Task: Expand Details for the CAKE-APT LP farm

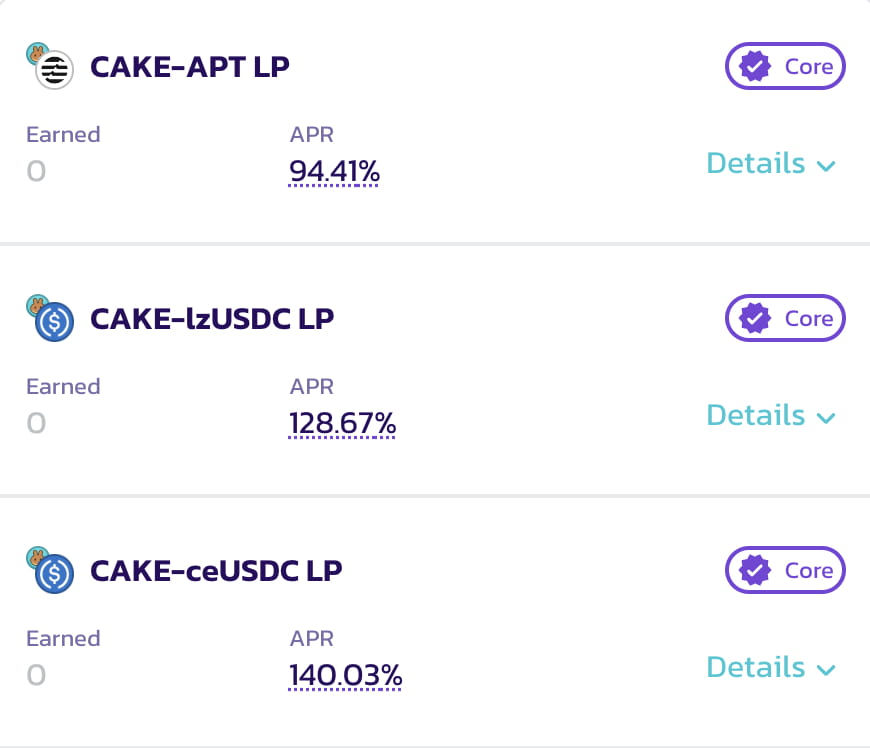Action: click(x=772, y=163)
